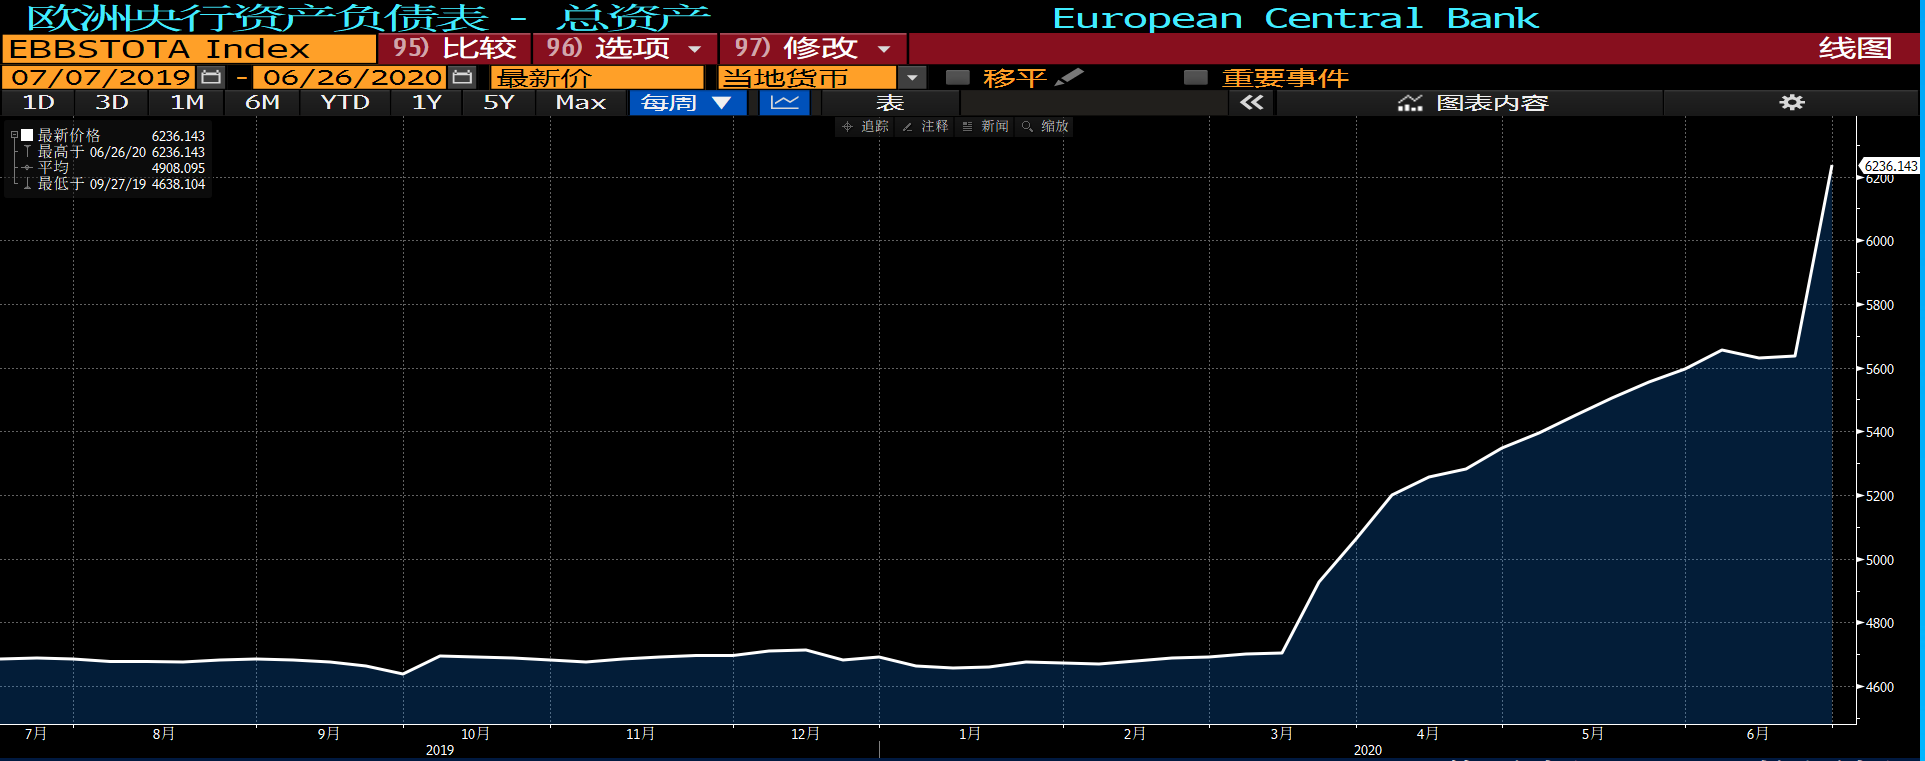Click the 最新价格 legend row
The height and width of the screenshot is (761, 1925).
[108, 136]
